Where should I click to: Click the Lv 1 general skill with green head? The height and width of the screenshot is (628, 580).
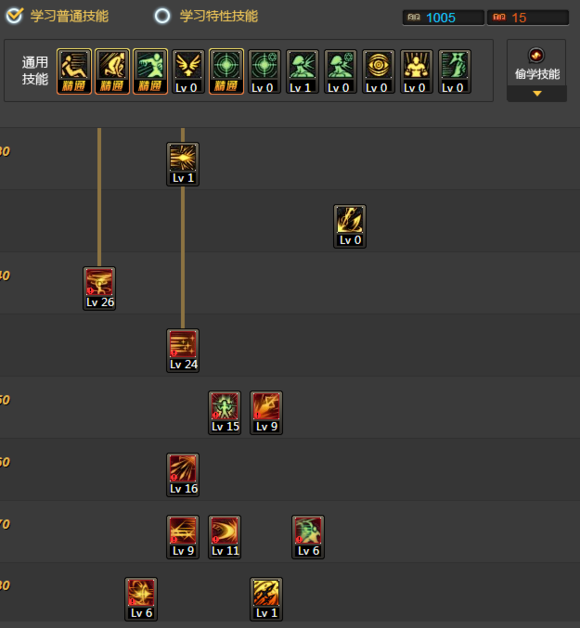click(302, 71)
